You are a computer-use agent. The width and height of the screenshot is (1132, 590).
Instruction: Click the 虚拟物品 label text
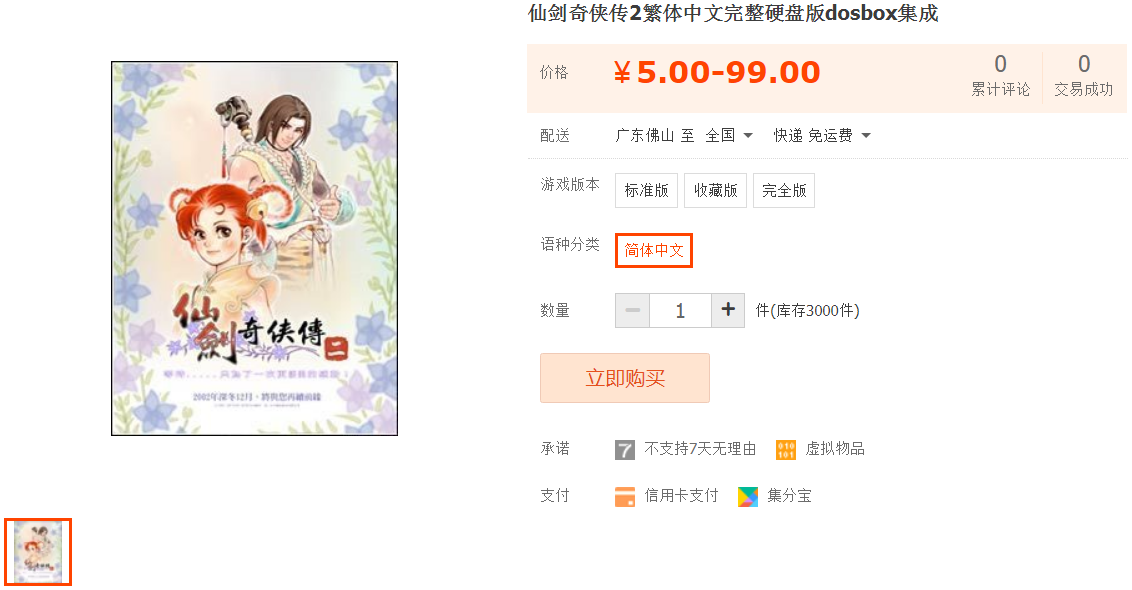coord(835,449)
